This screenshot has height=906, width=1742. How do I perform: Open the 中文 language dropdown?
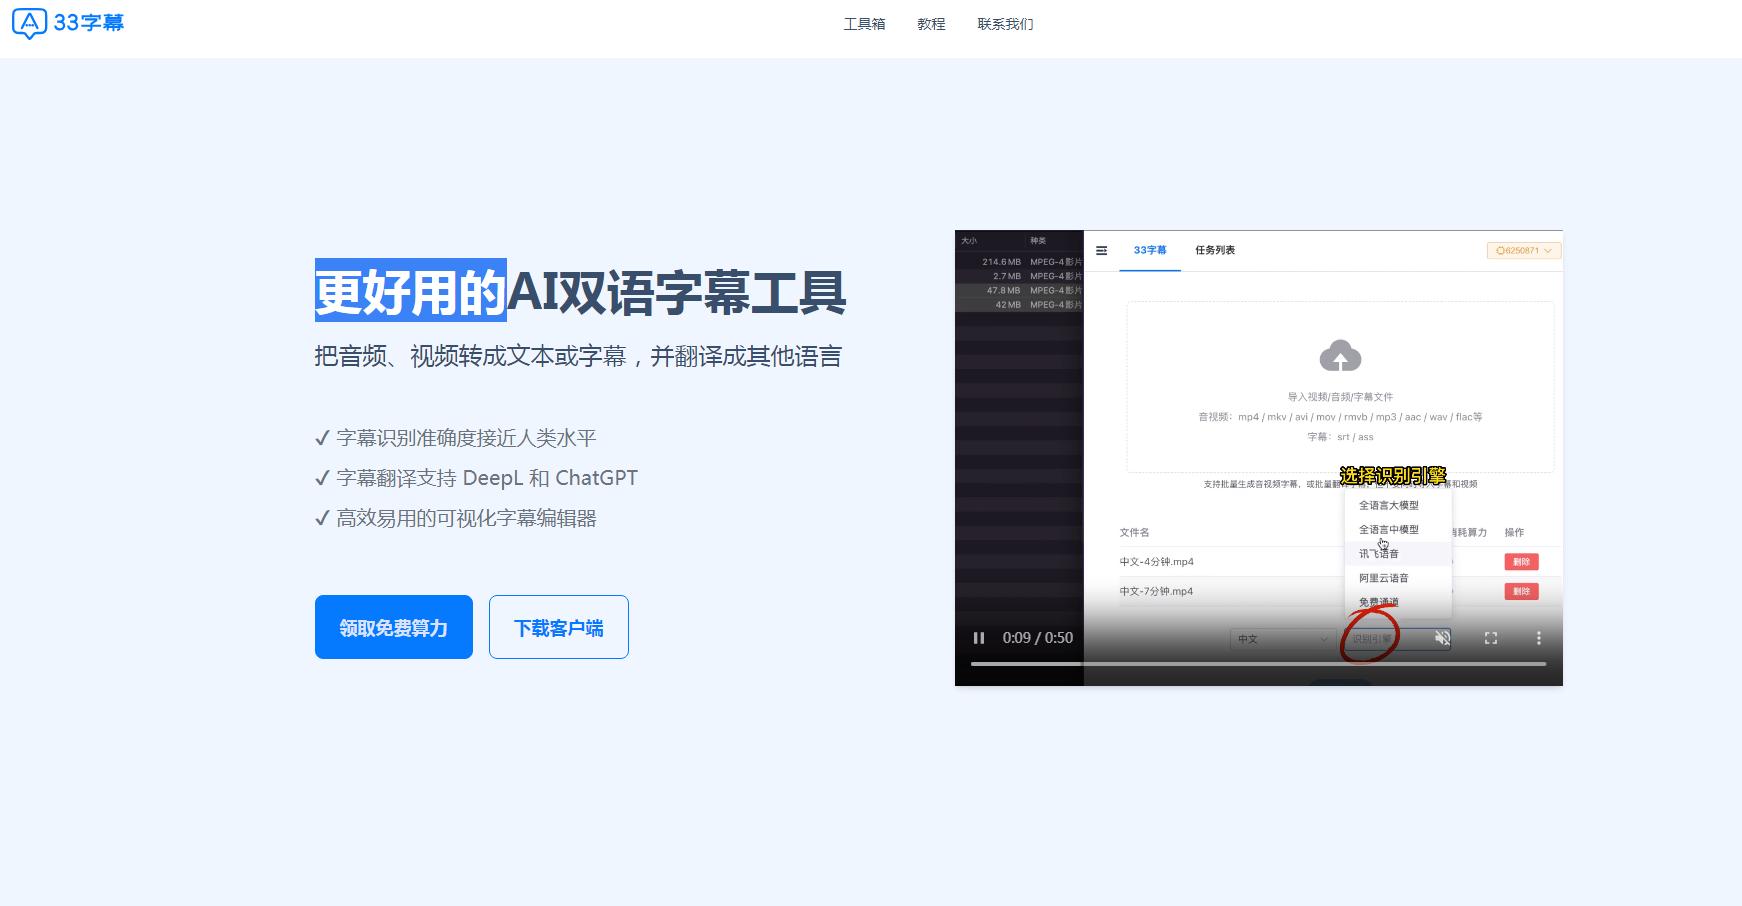coord(1282,639)
